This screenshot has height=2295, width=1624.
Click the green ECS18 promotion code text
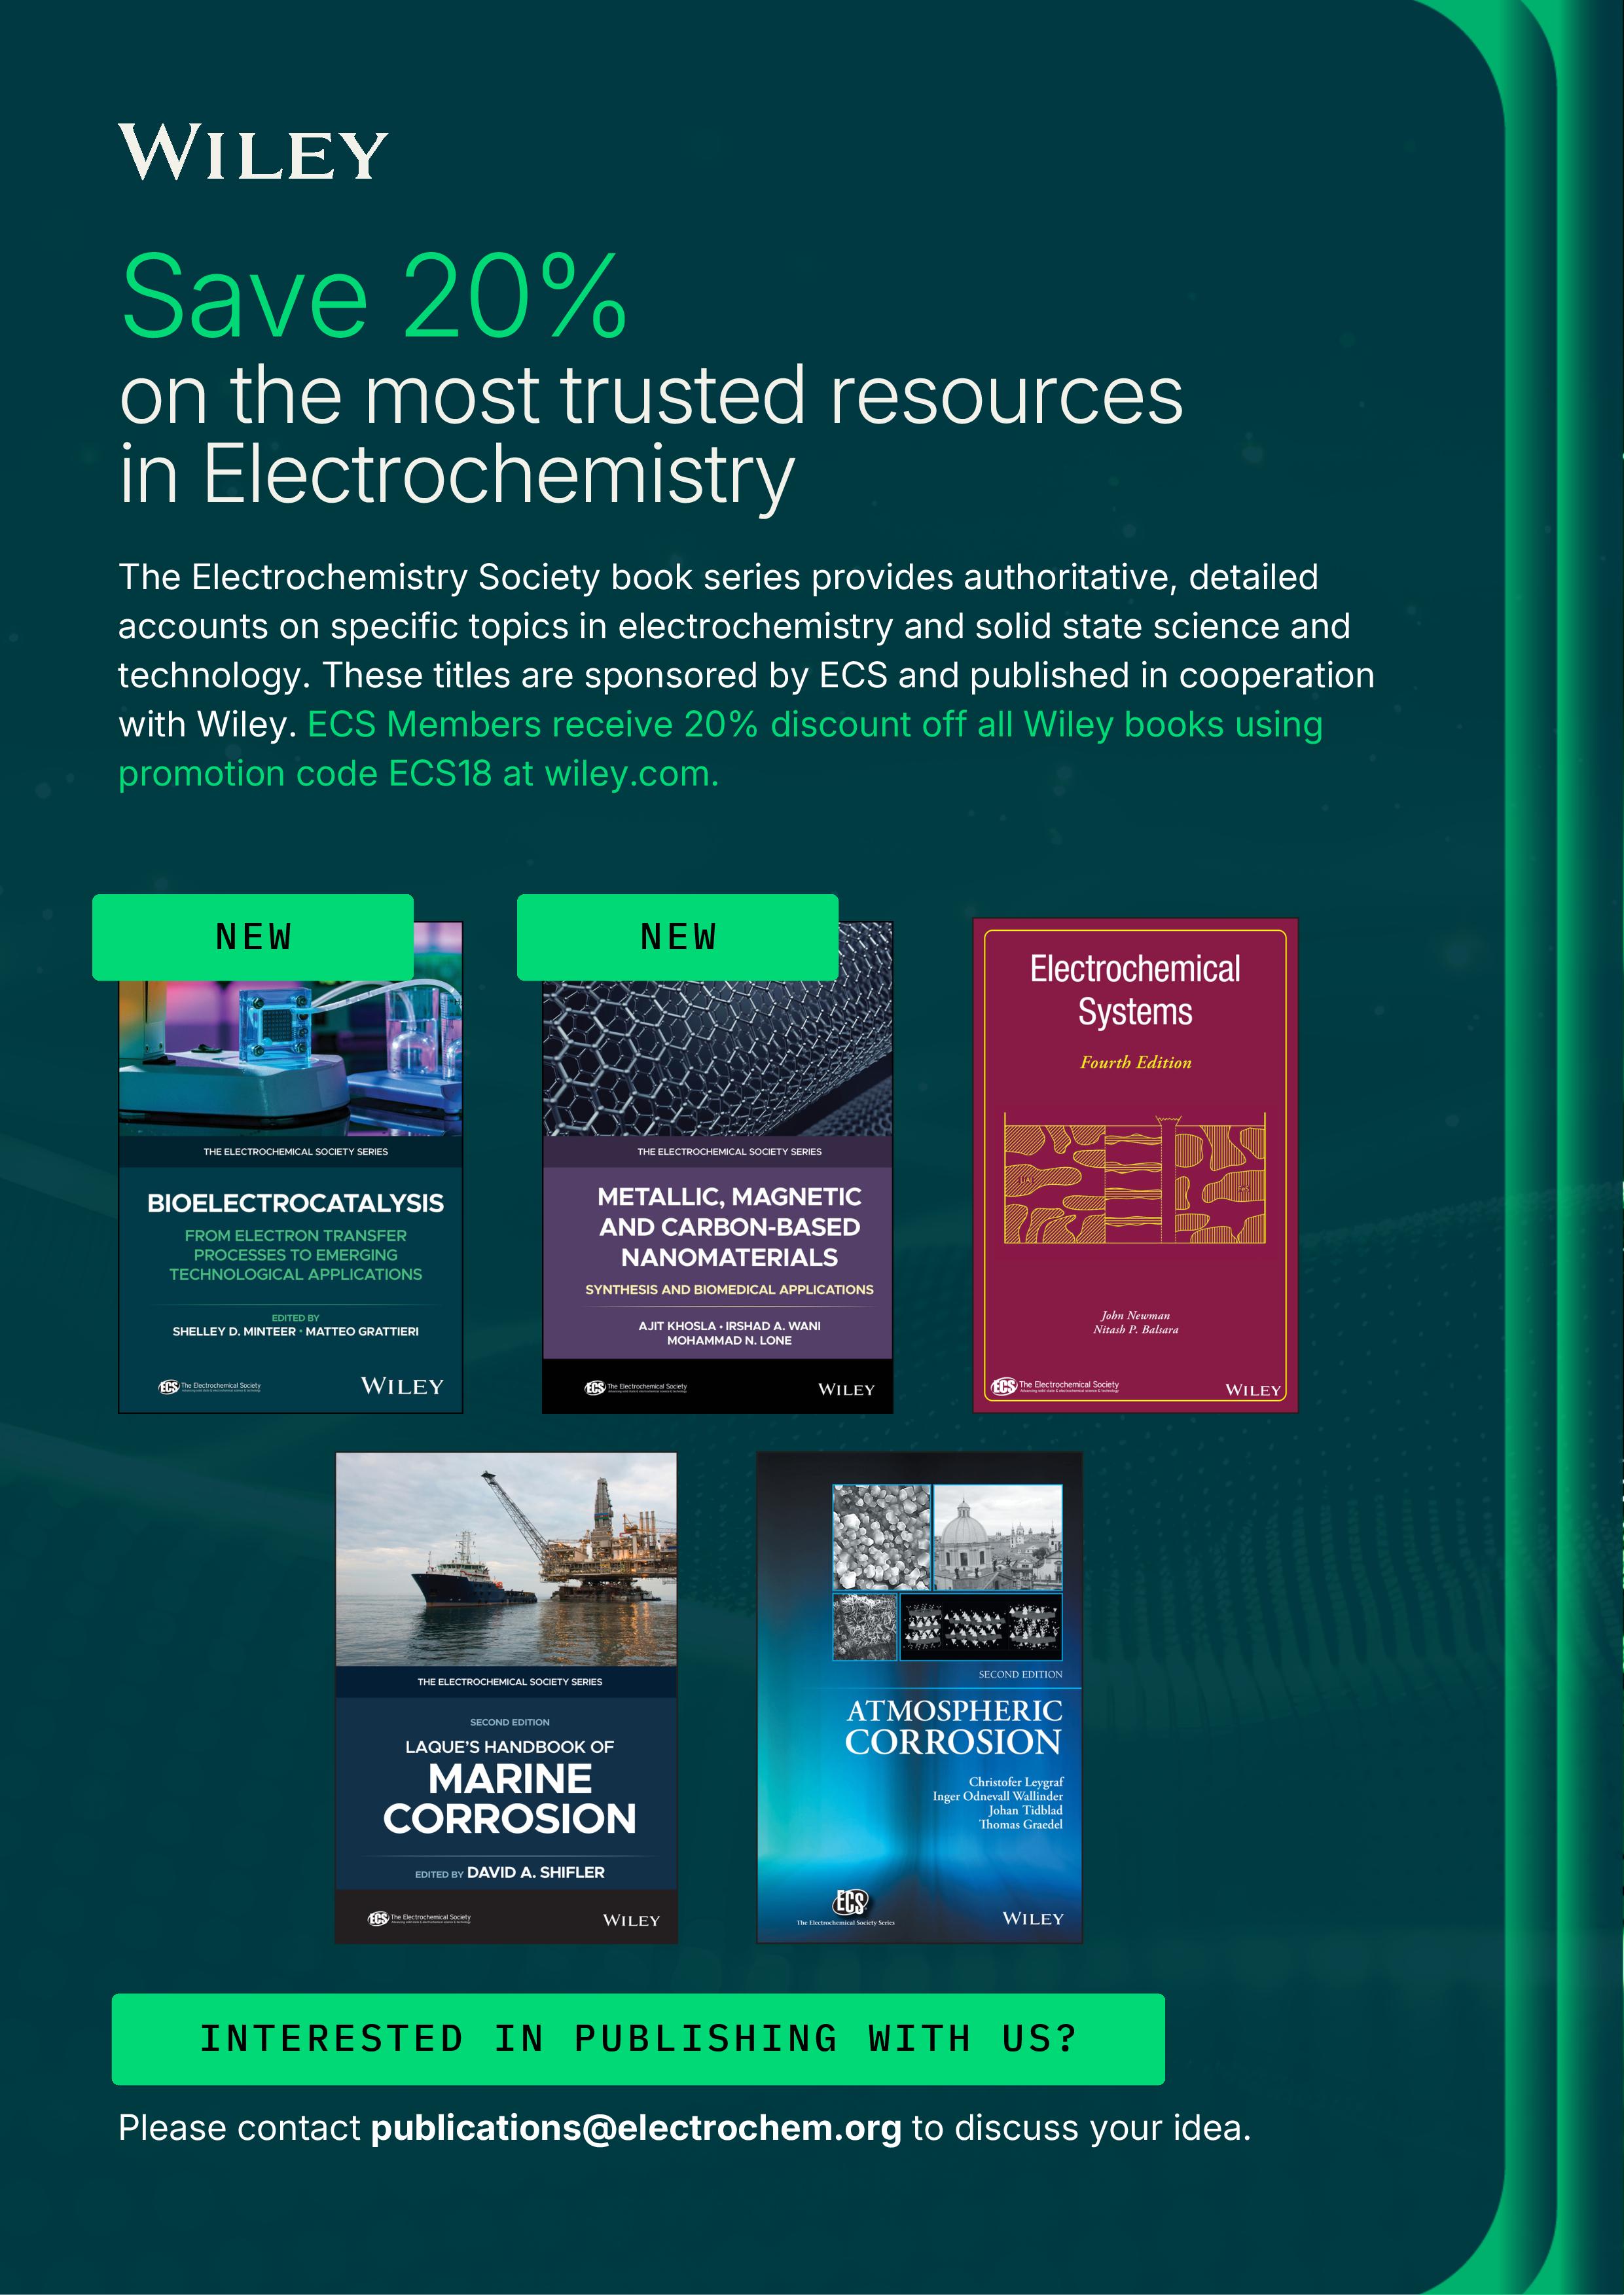point(440,774)
